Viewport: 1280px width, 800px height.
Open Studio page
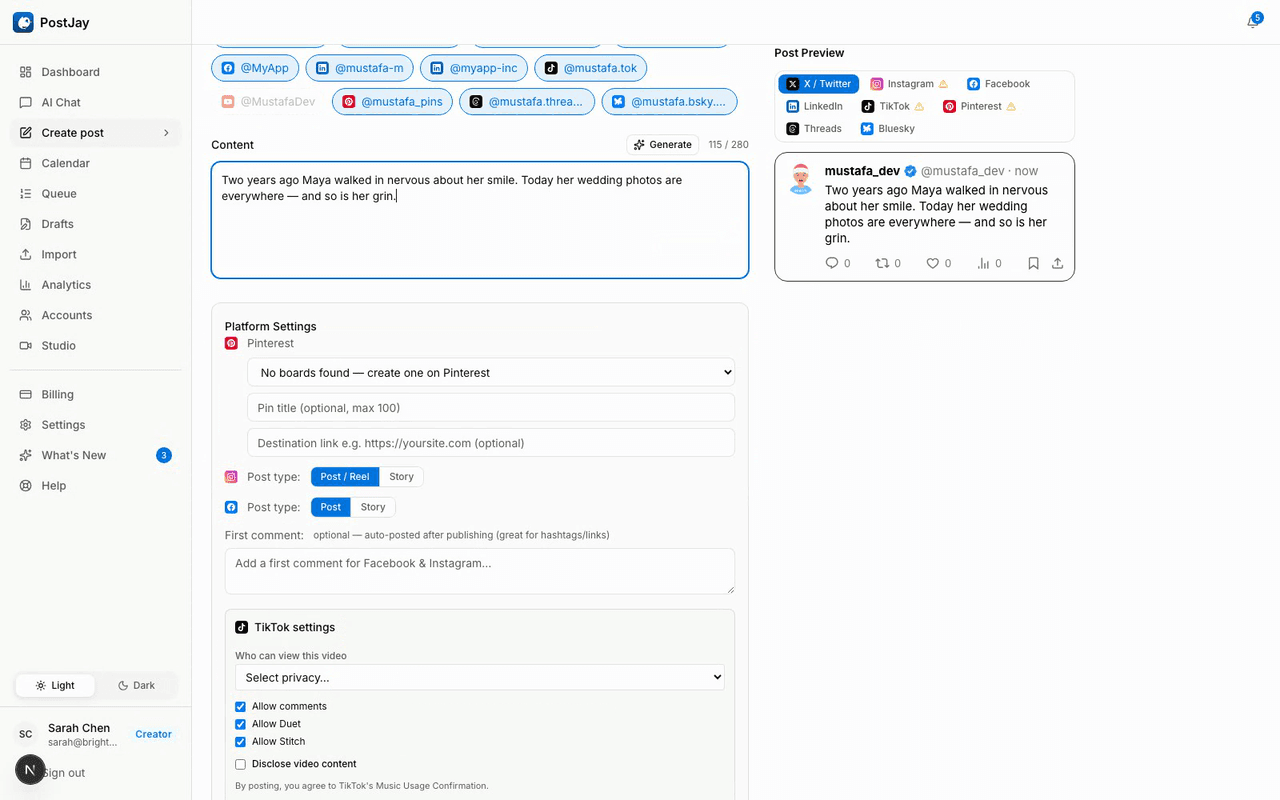(x=96, y=345)
